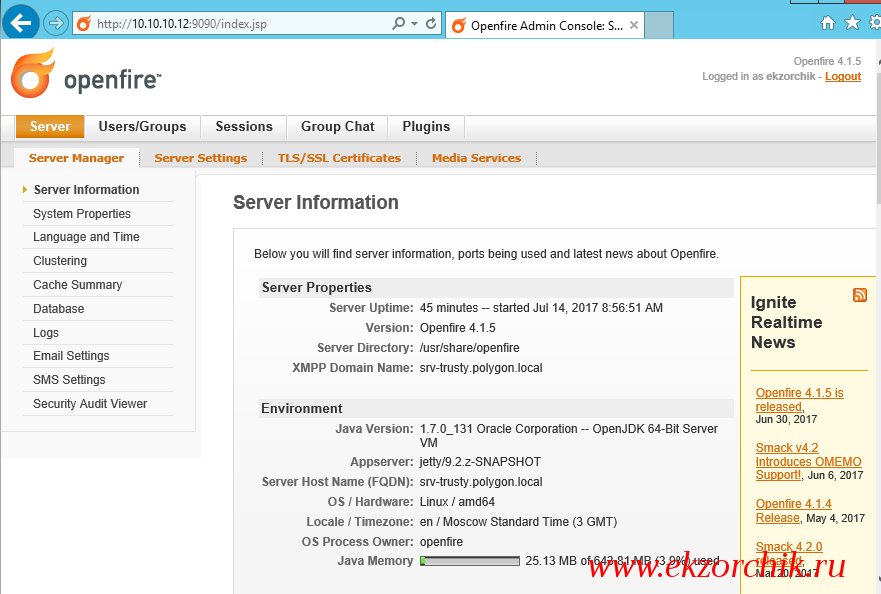Open the 'Openfire 4.1.5 is released' news link
This screenshot has height=594, width=881.
click(800, 400)
